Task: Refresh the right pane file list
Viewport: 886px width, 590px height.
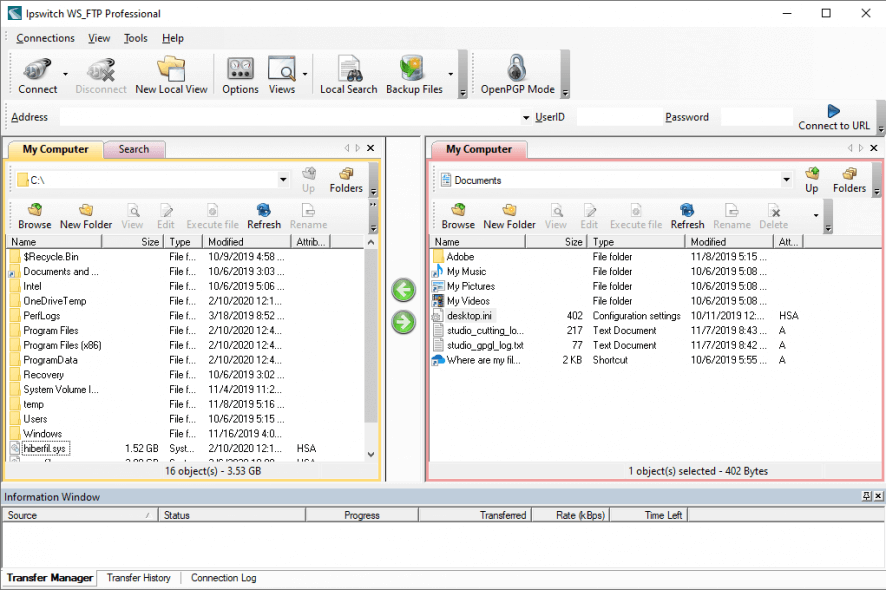Action: [x=687, y=216]
